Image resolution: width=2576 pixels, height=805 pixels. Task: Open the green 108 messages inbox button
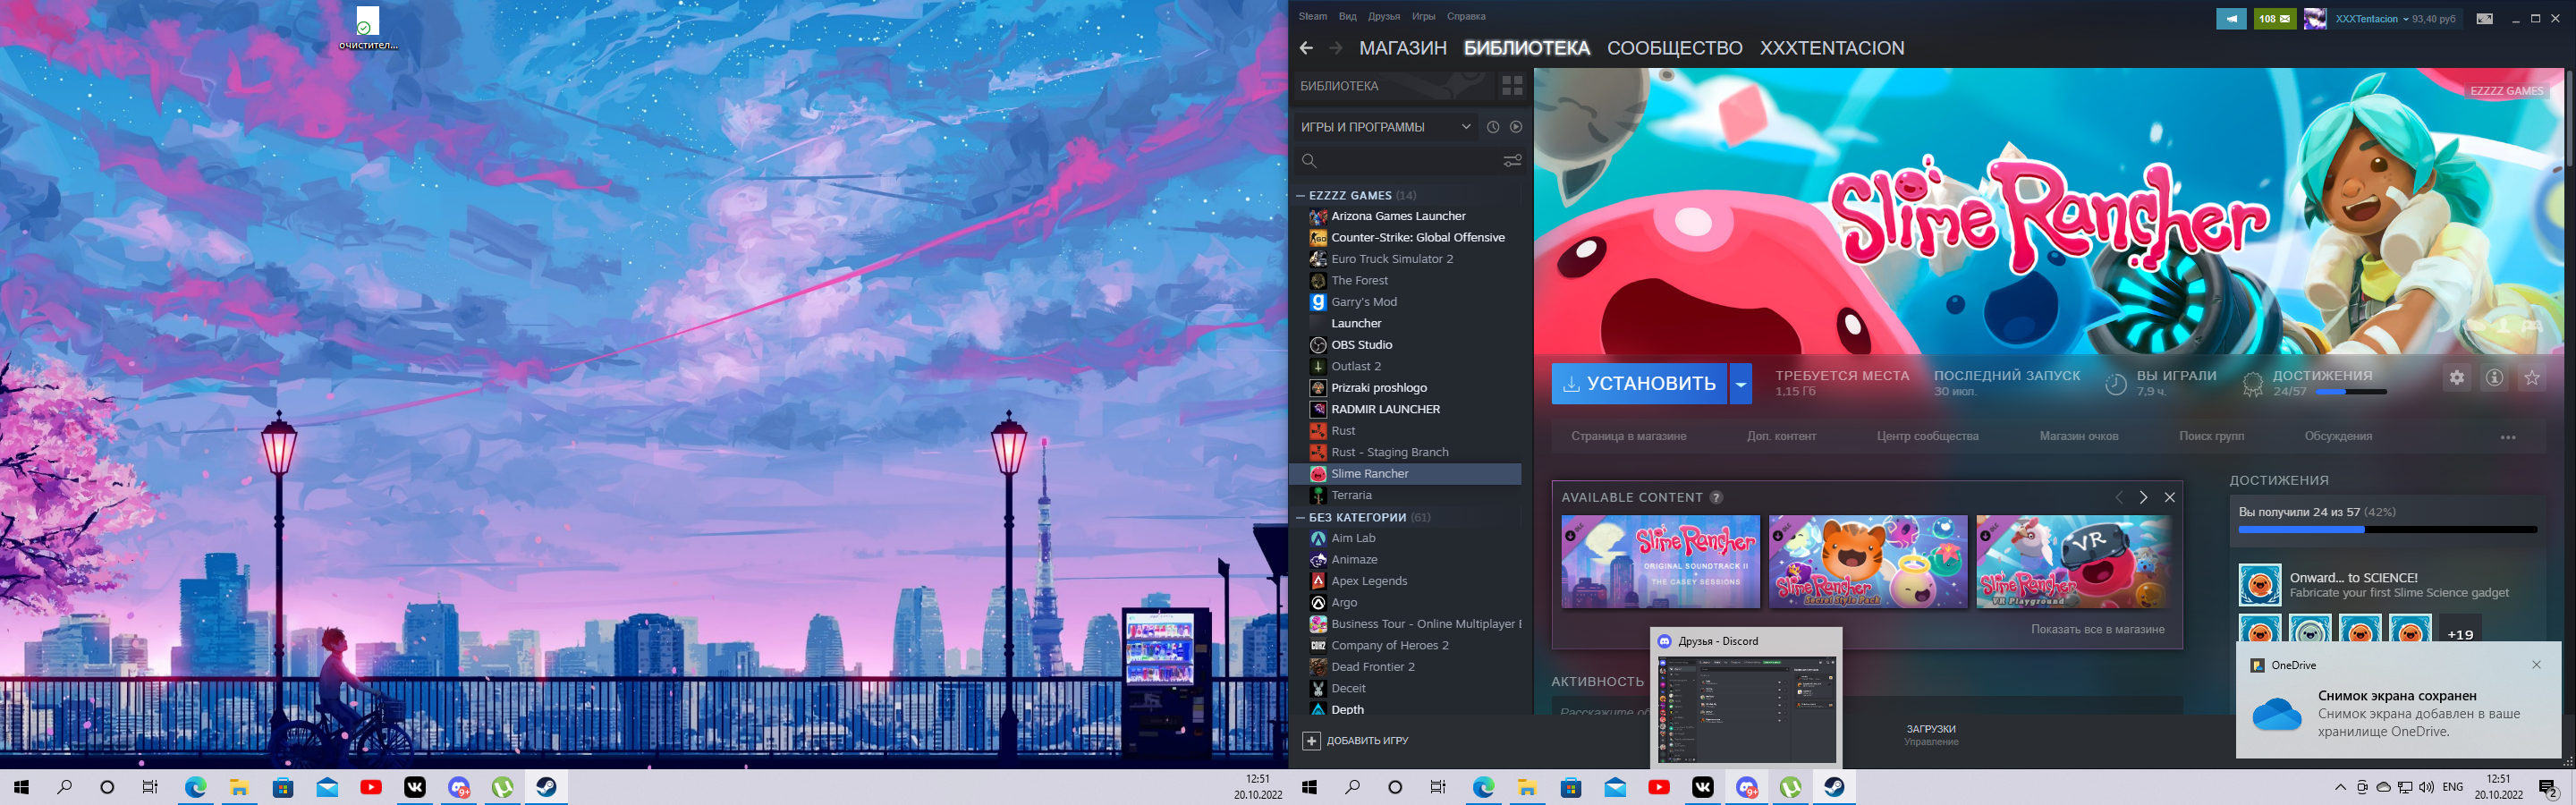point(2274,19)
